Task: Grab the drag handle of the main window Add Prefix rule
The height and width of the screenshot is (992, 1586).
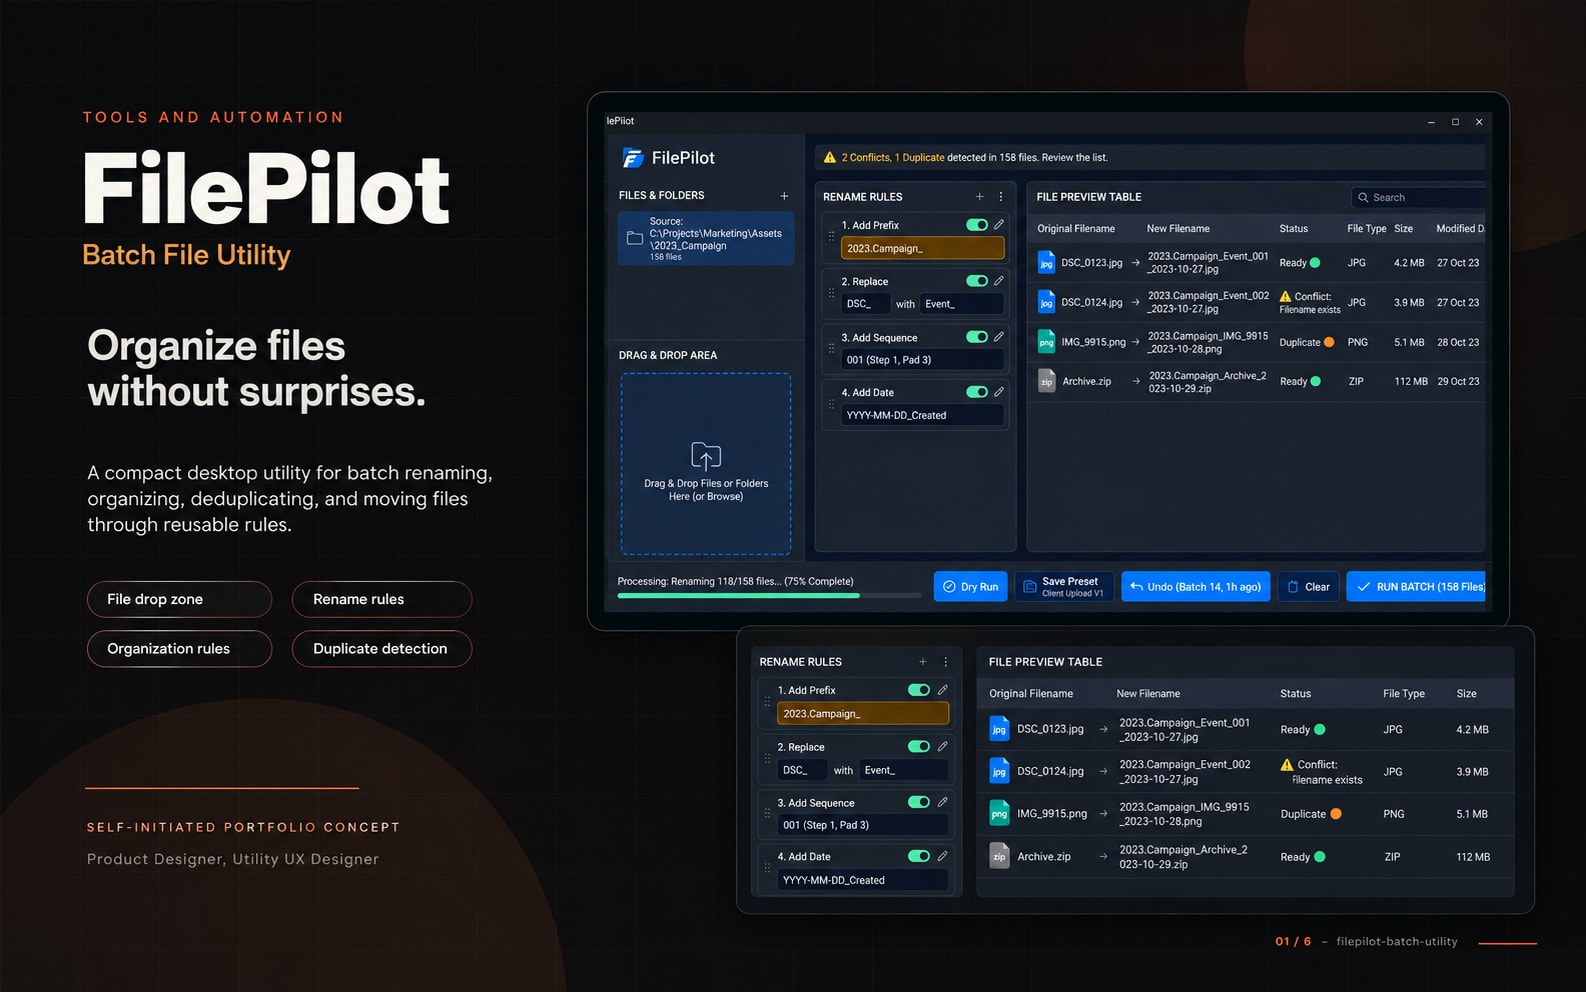Action: (831, 237)
